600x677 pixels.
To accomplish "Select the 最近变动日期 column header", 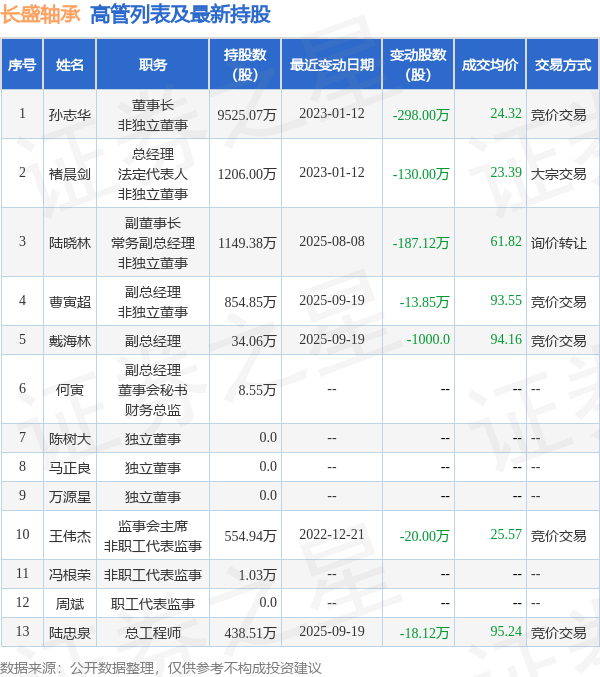I will point(332,65).
